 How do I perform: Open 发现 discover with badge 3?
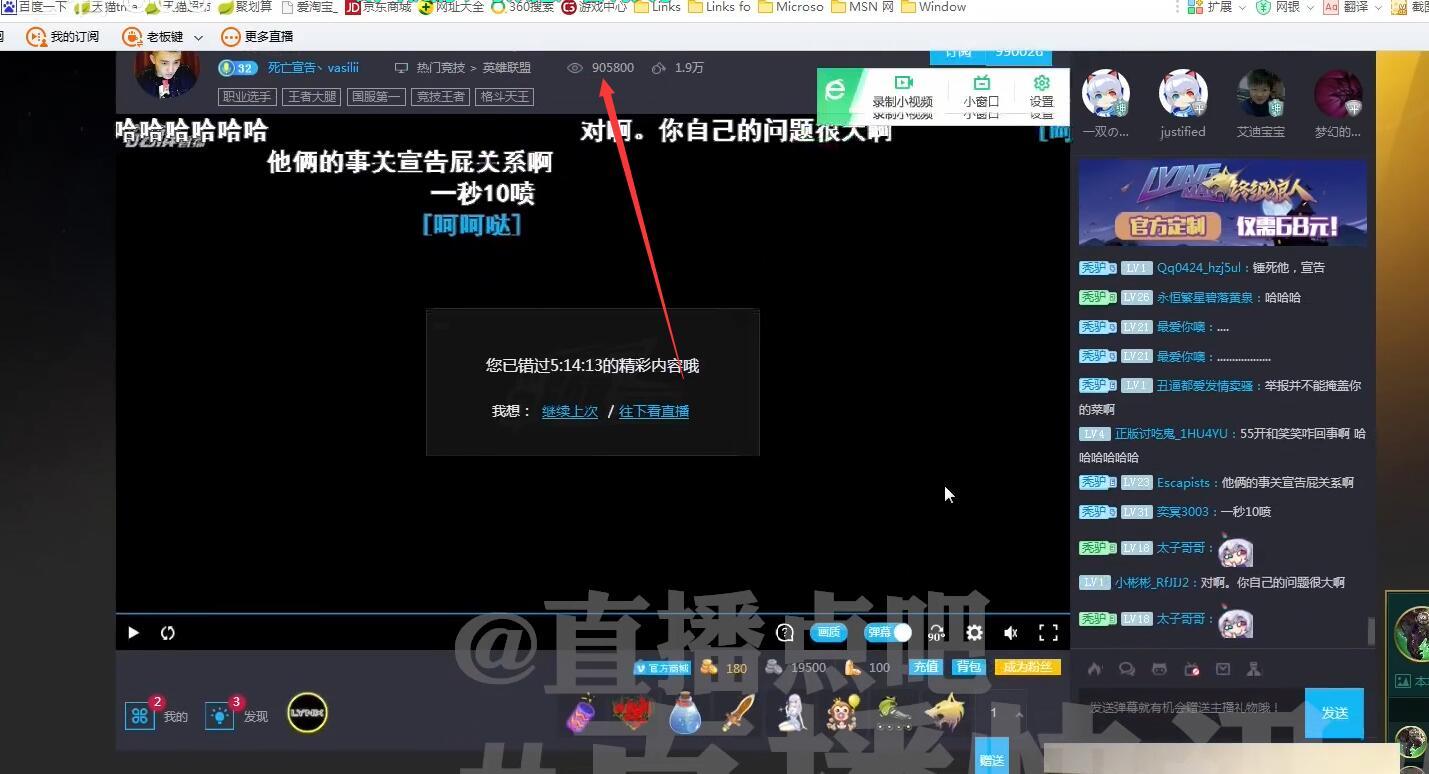click(236, 714)
